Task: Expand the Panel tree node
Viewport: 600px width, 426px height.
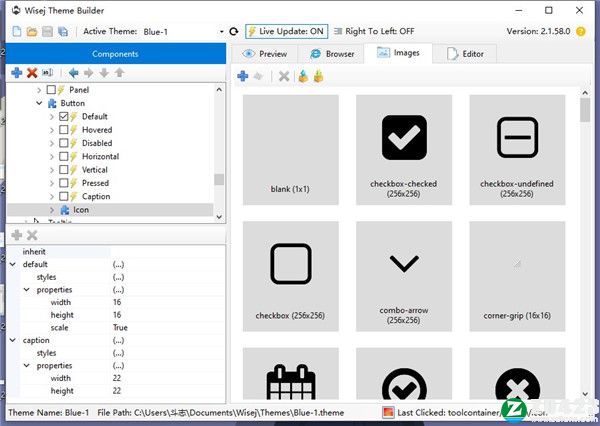Action: pos(39,90)
